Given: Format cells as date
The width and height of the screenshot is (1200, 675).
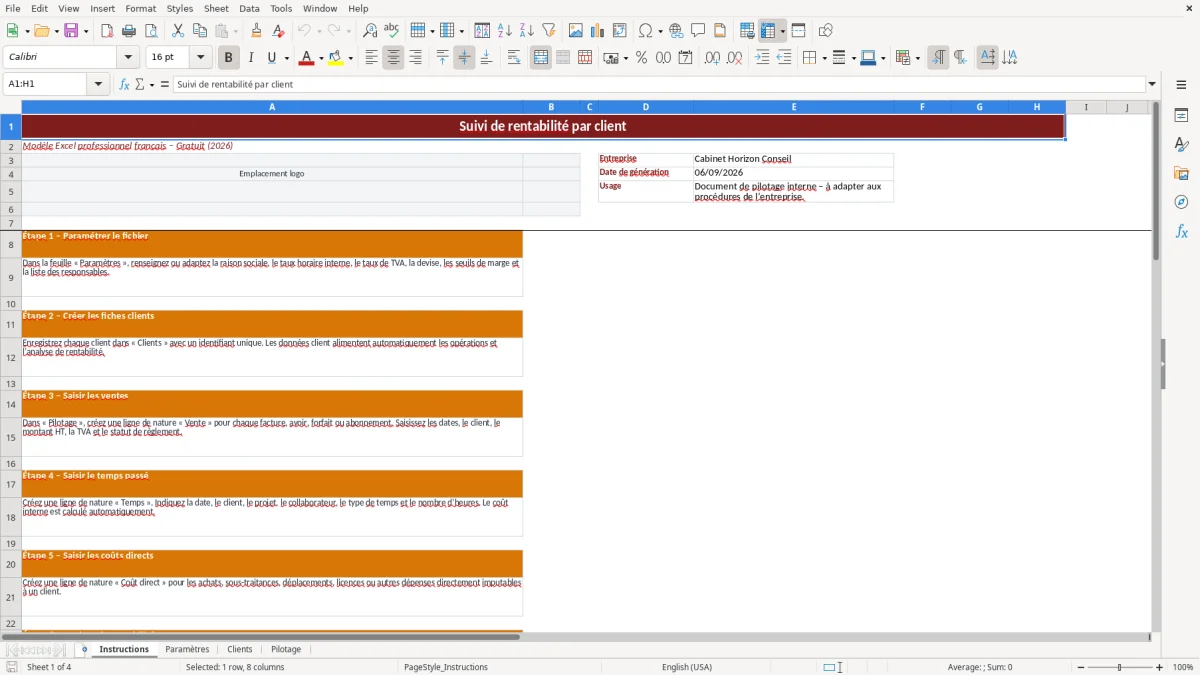Looking at the screenshot, I should 686,58.
